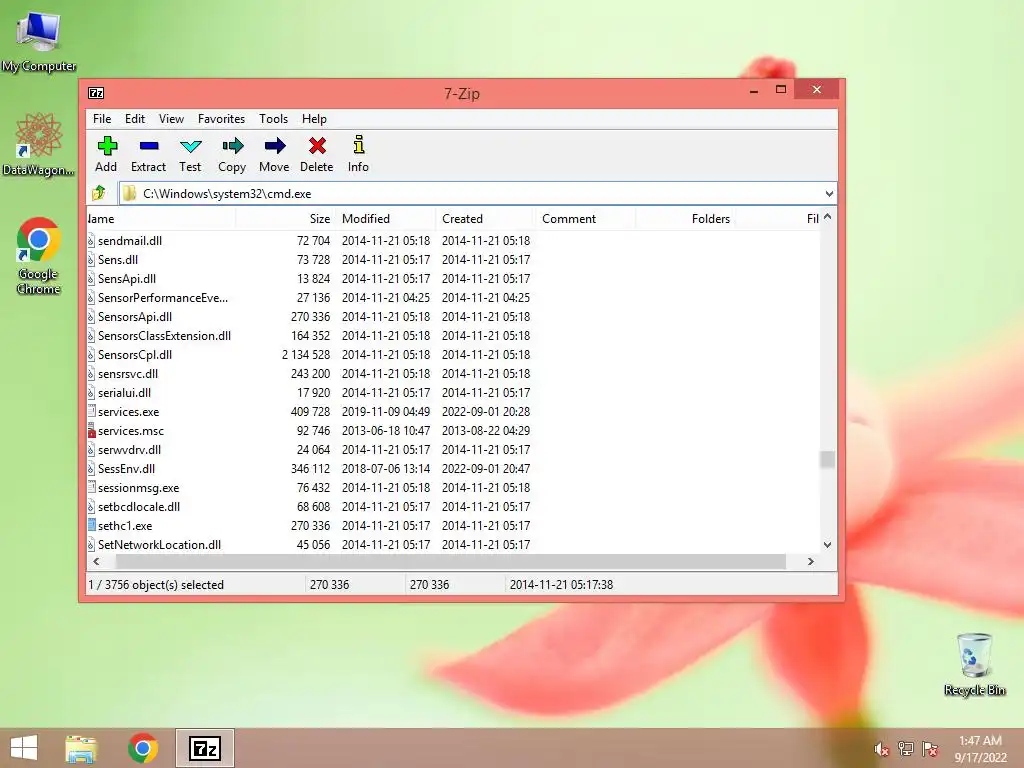Open the Recycle Bin icon
This screenshot has height=768, width=1024.
(974, 664)
